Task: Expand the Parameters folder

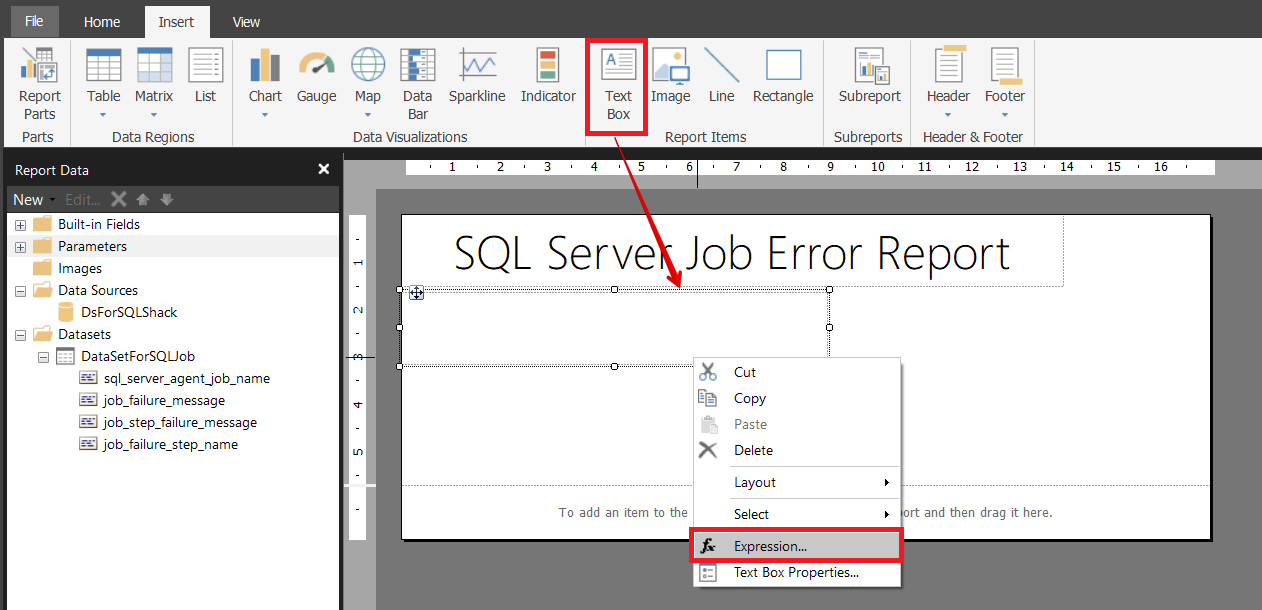Action: (x=20, y=247)
